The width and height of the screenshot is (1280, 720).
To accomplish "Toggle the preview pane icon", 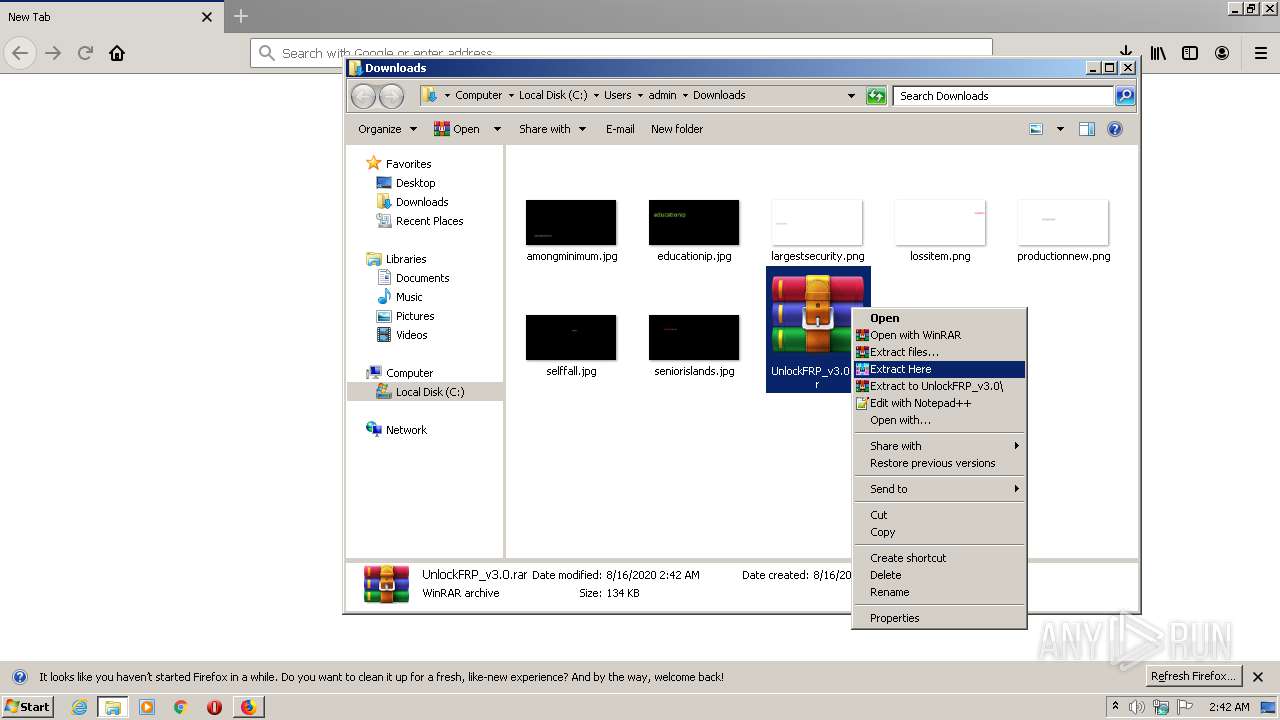I will 1087,129.
